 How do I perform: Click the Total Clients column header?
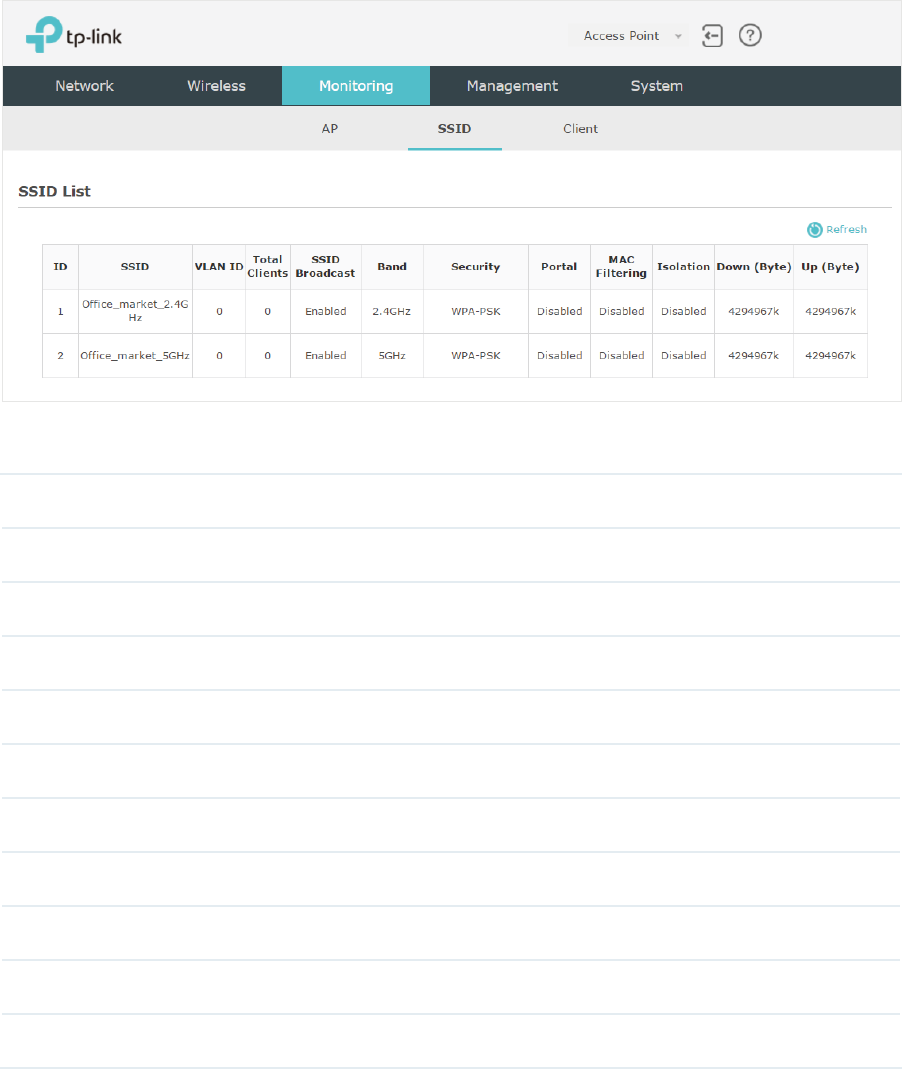tap(268, 267)
